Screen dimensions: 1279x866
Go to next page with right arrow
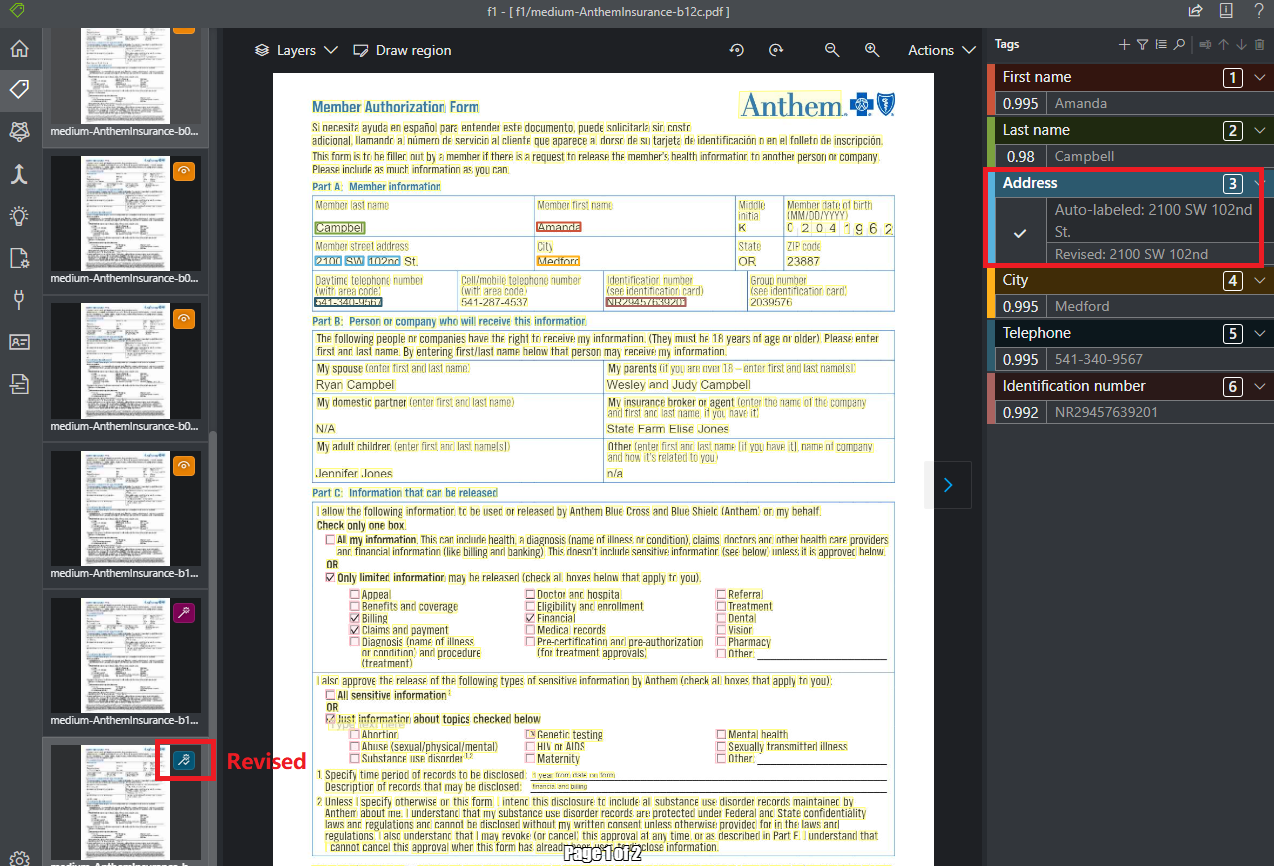pyautogui.click(x=948, y=485)
